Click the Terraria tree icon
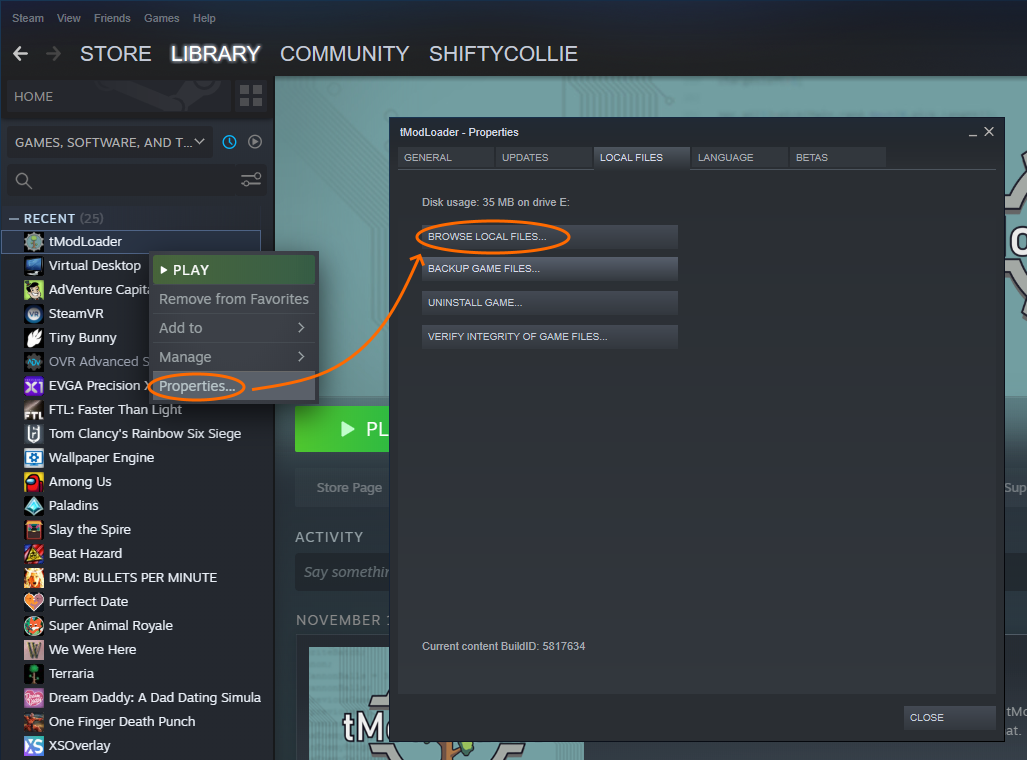1027x760 pixels. [34, 674]
